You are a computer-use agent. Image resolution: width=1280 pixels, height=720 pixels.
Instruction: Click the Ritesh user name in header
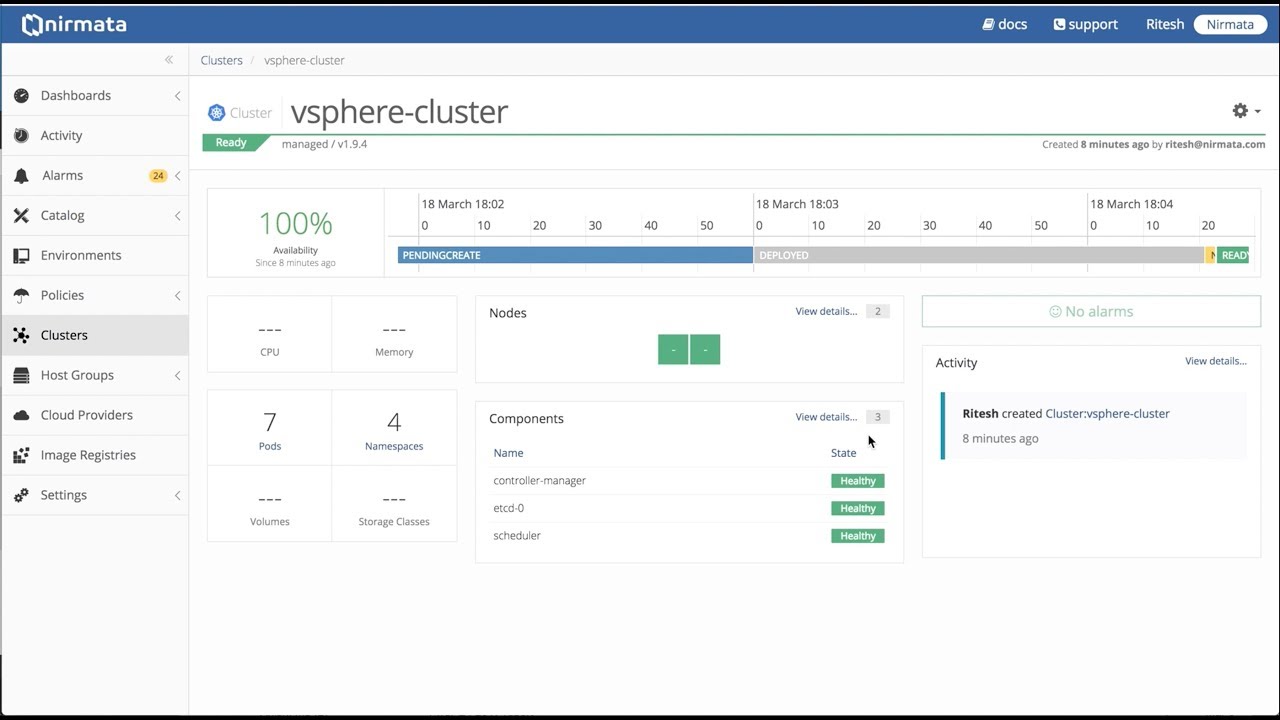click(1165, 24)
